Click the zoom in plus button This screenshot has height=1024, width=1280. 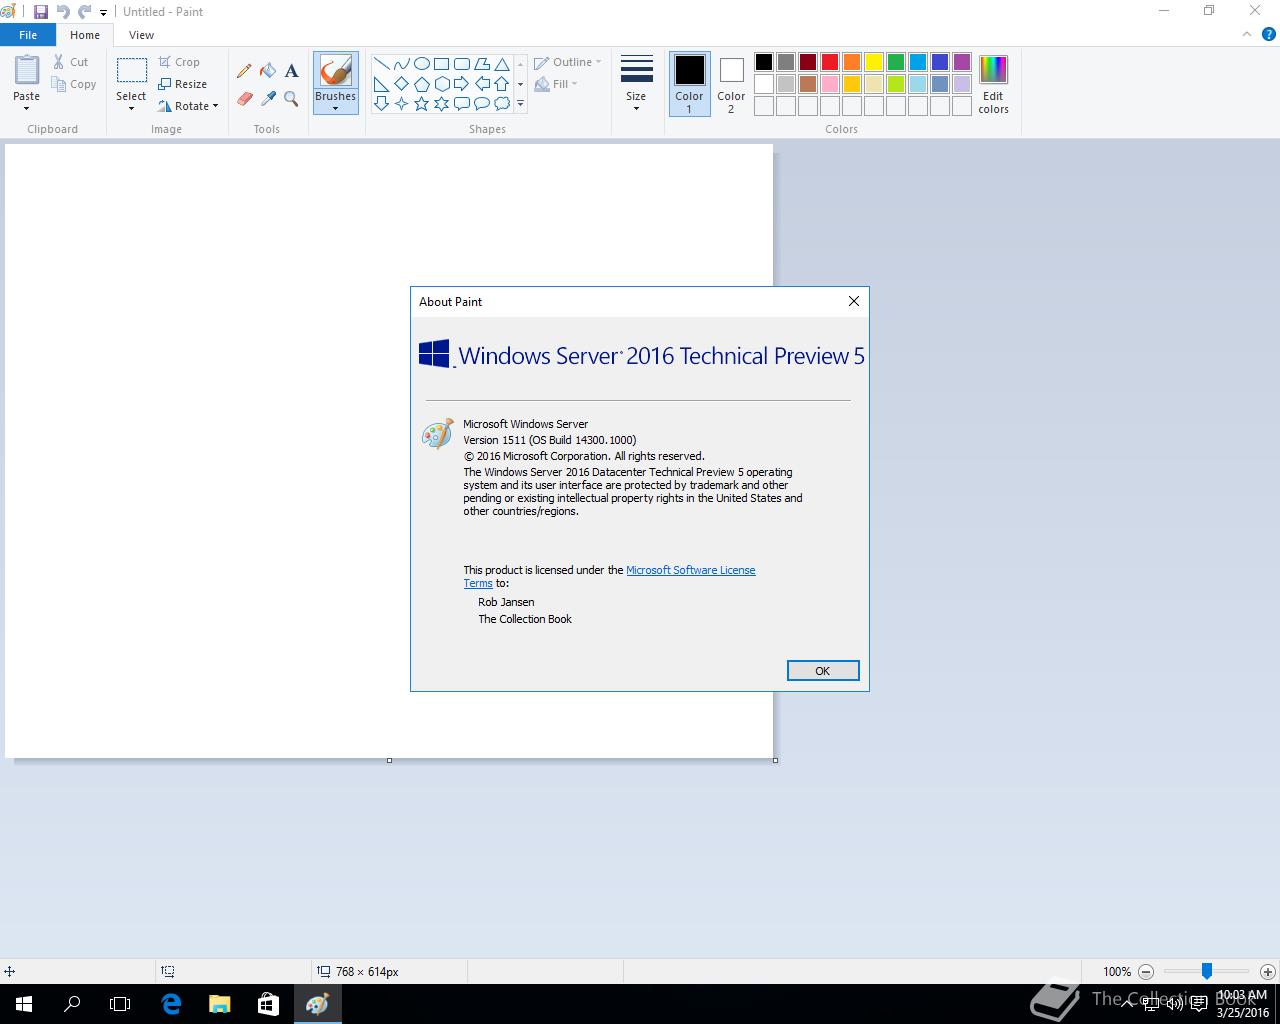point(1267,971)
